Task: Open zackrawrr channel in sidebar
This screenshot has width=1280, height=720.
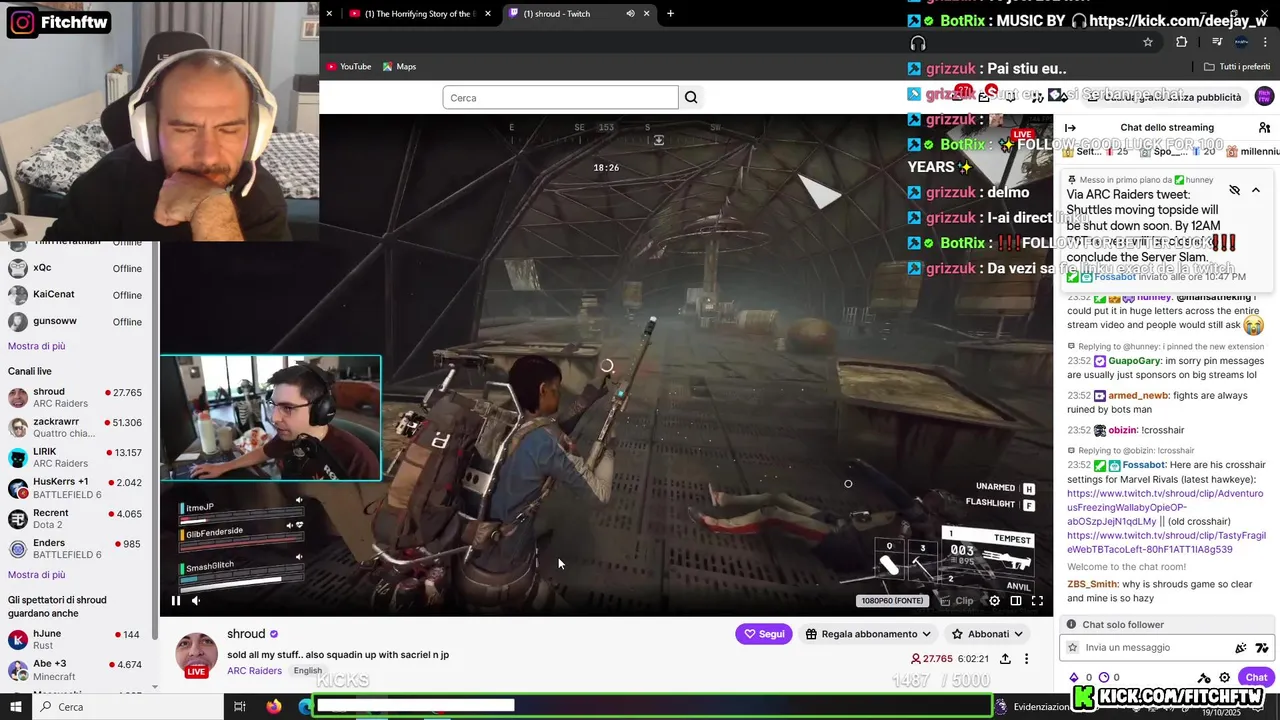Action: tap(75, 428)
